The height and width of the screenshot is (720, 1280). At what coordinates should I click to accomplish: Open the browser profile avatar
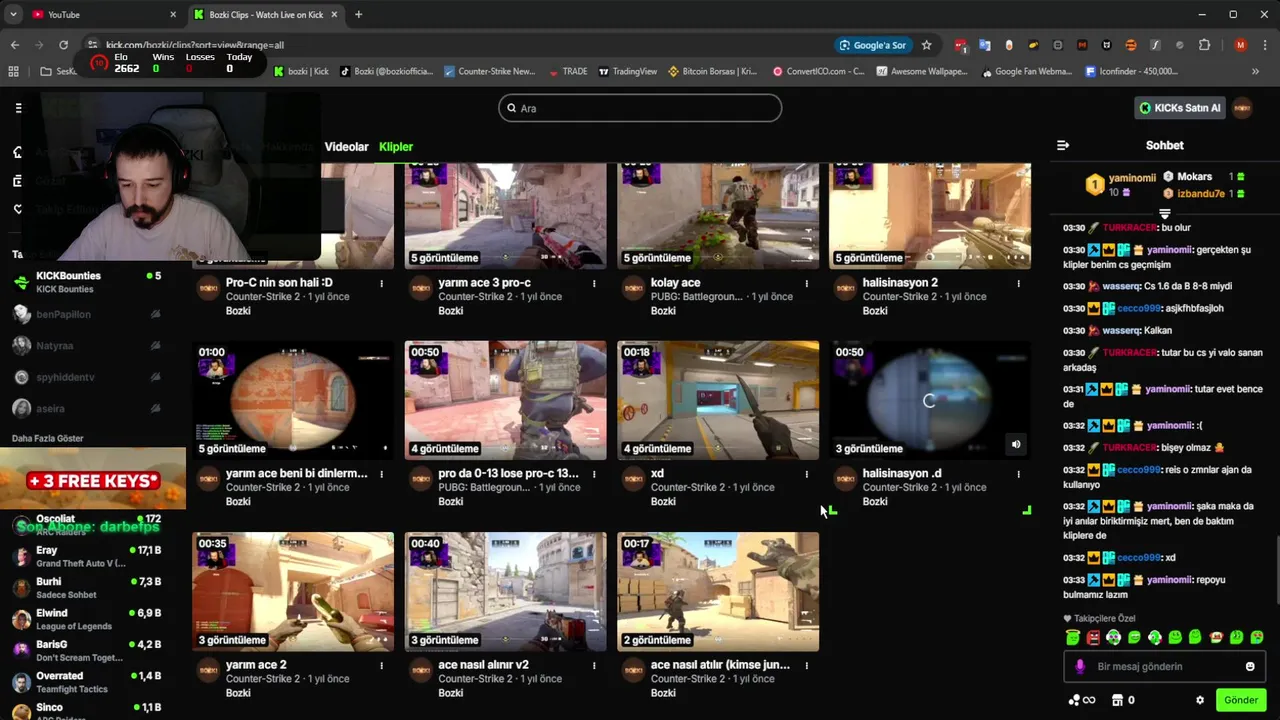tap(1241, 45)
